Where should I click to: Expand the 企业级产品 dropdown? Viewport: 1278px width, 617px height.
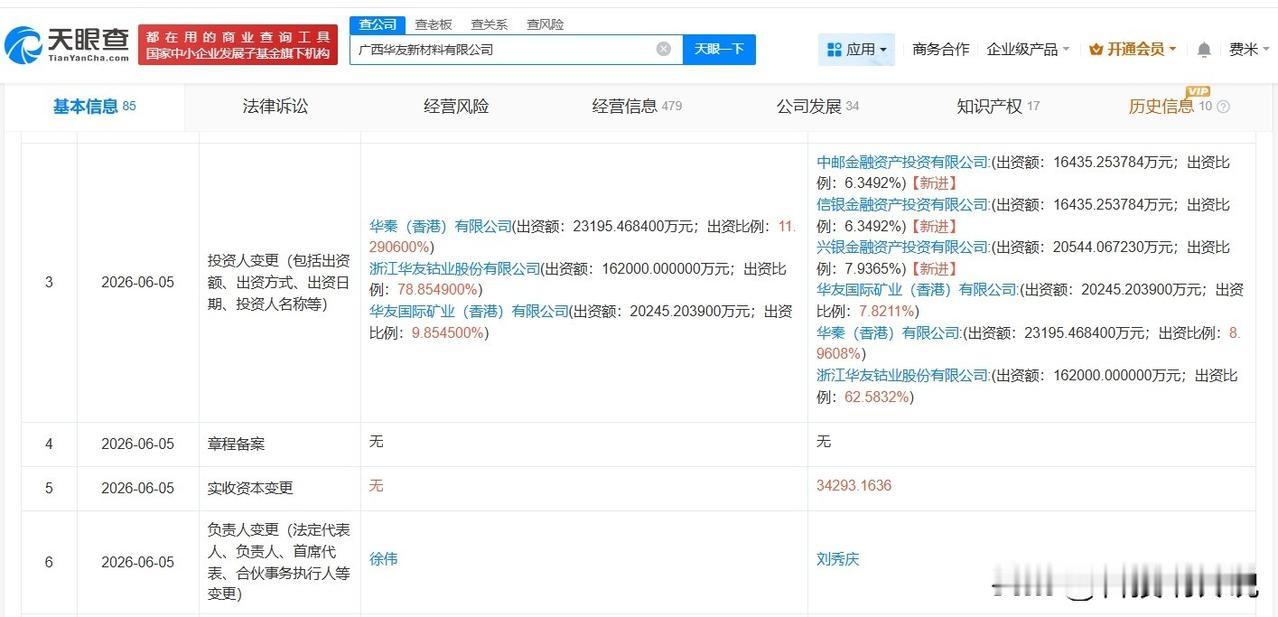click(1028, 49)
